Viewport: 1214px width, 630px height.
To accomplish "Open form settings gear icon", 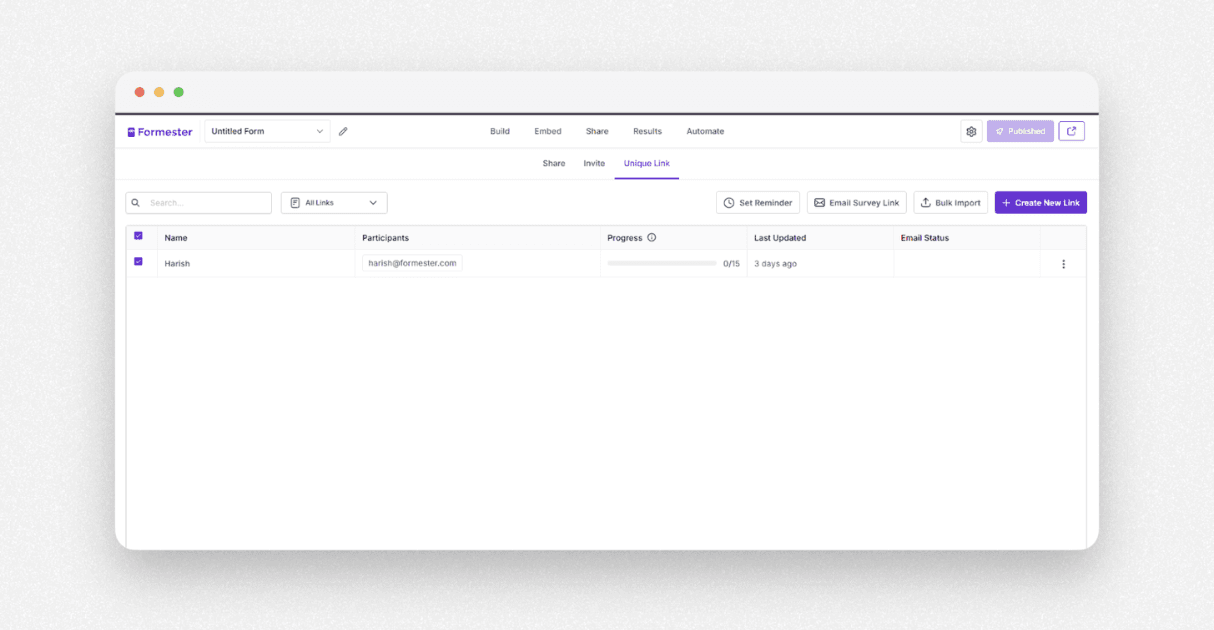I will 971,131.
